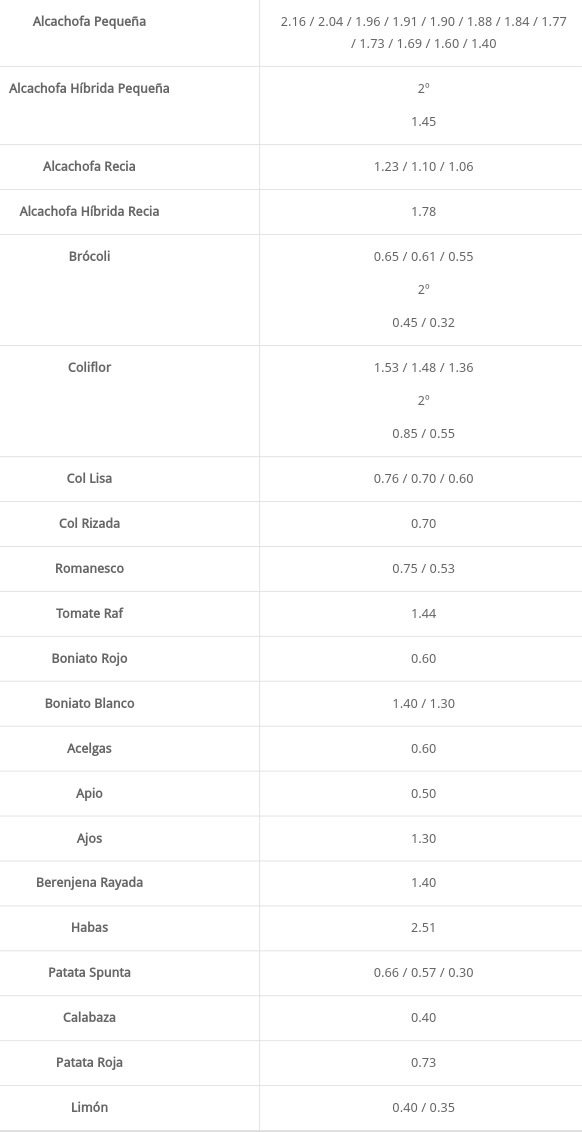Viewport: 582px width, 1132px height.
Task: Click Boniato Blanco prices 1.40 / 1.30
Action: [423, 703]
